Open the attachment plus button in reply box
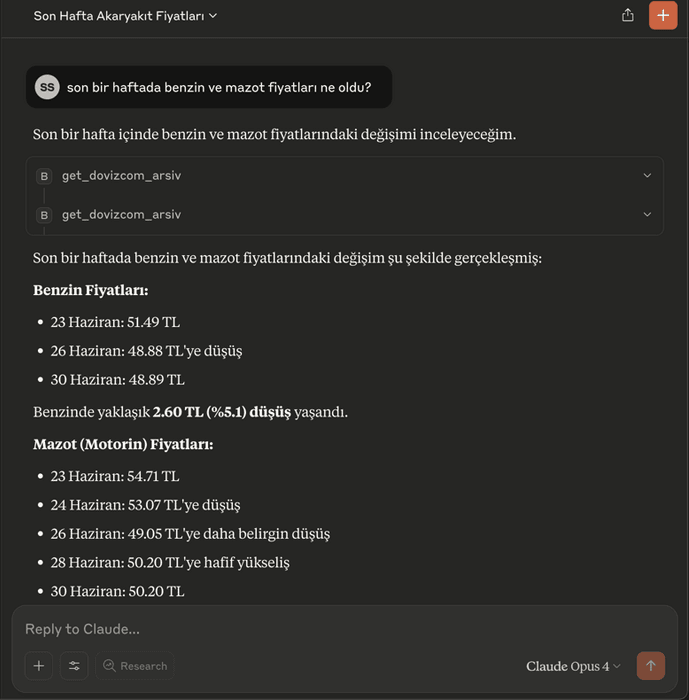 (39, 666)
